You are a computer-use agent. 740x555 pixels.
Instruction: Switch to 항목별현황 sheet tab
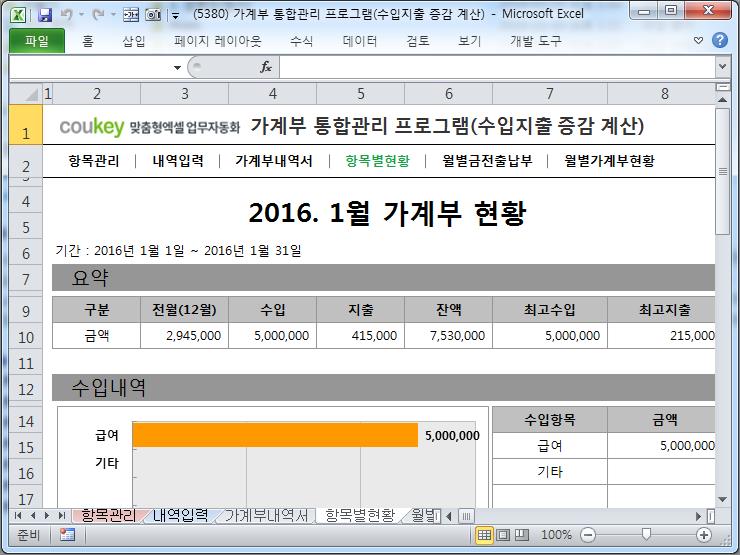360,515
